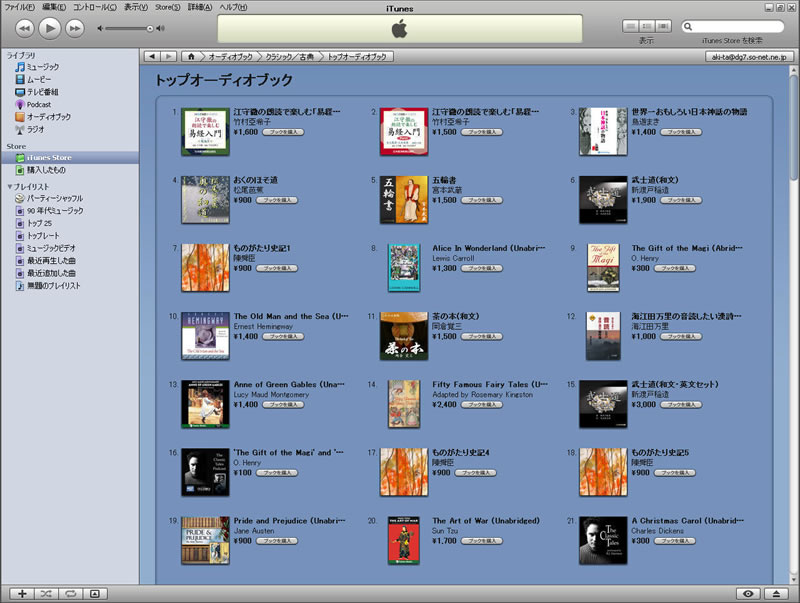Open the 編集(E) menu
The width and height of the screenshot is (800, 603).
[x=54, y=7]
